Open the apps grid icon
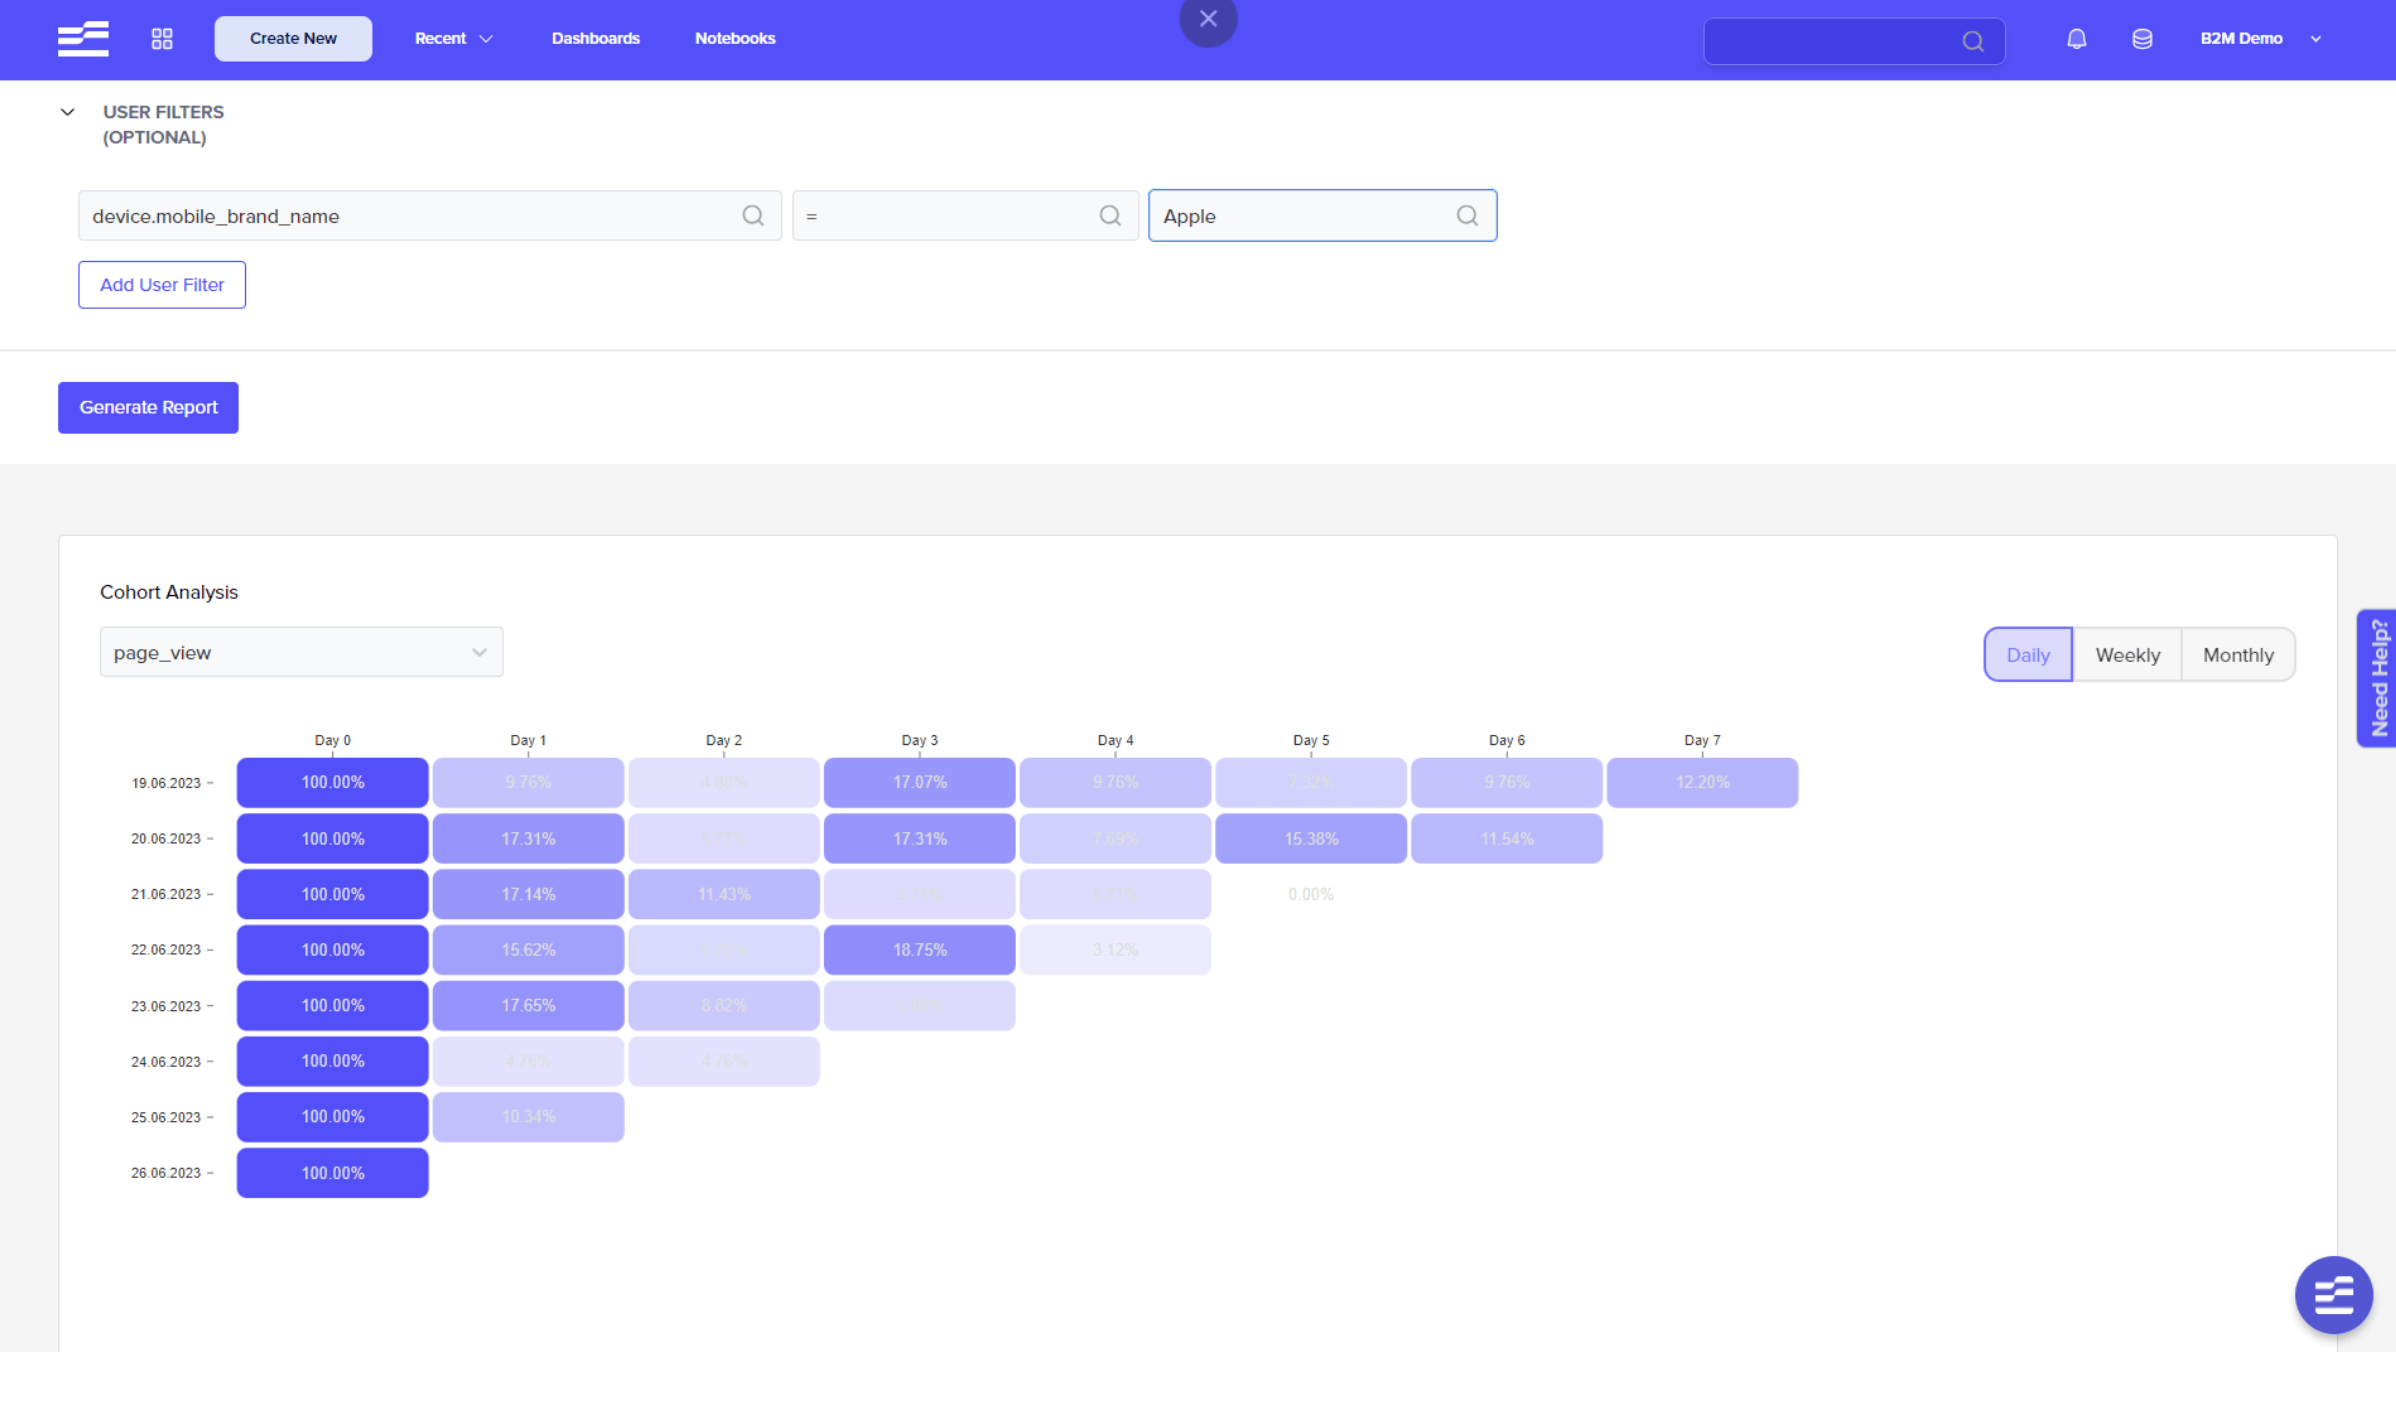Screen dimensions: 2396x1416 162,39
